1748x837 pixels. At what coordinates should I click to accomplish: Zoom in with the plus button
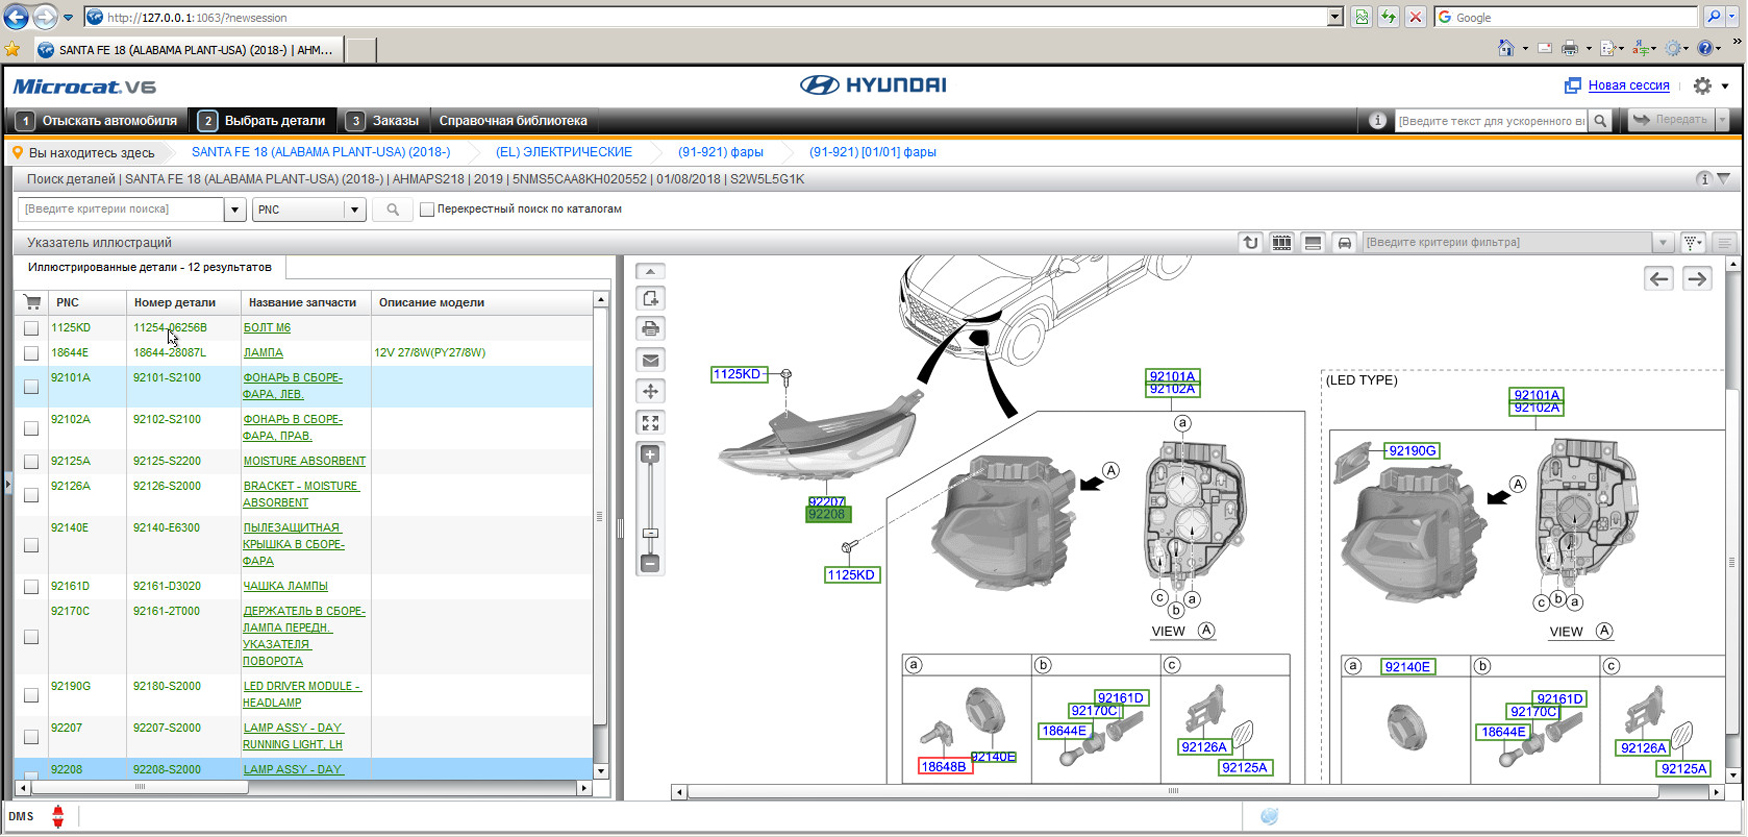coord(650,455)
